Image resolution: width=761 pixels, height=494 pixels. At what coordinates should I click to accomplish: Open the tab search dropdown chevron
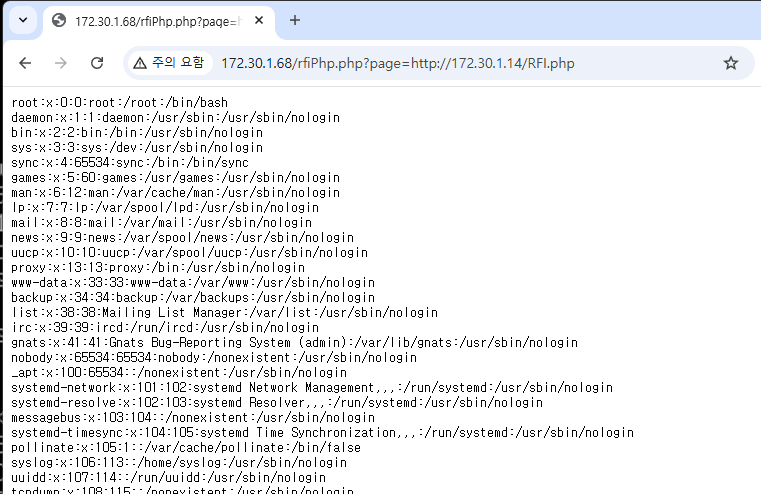click(x=22, y=20)
